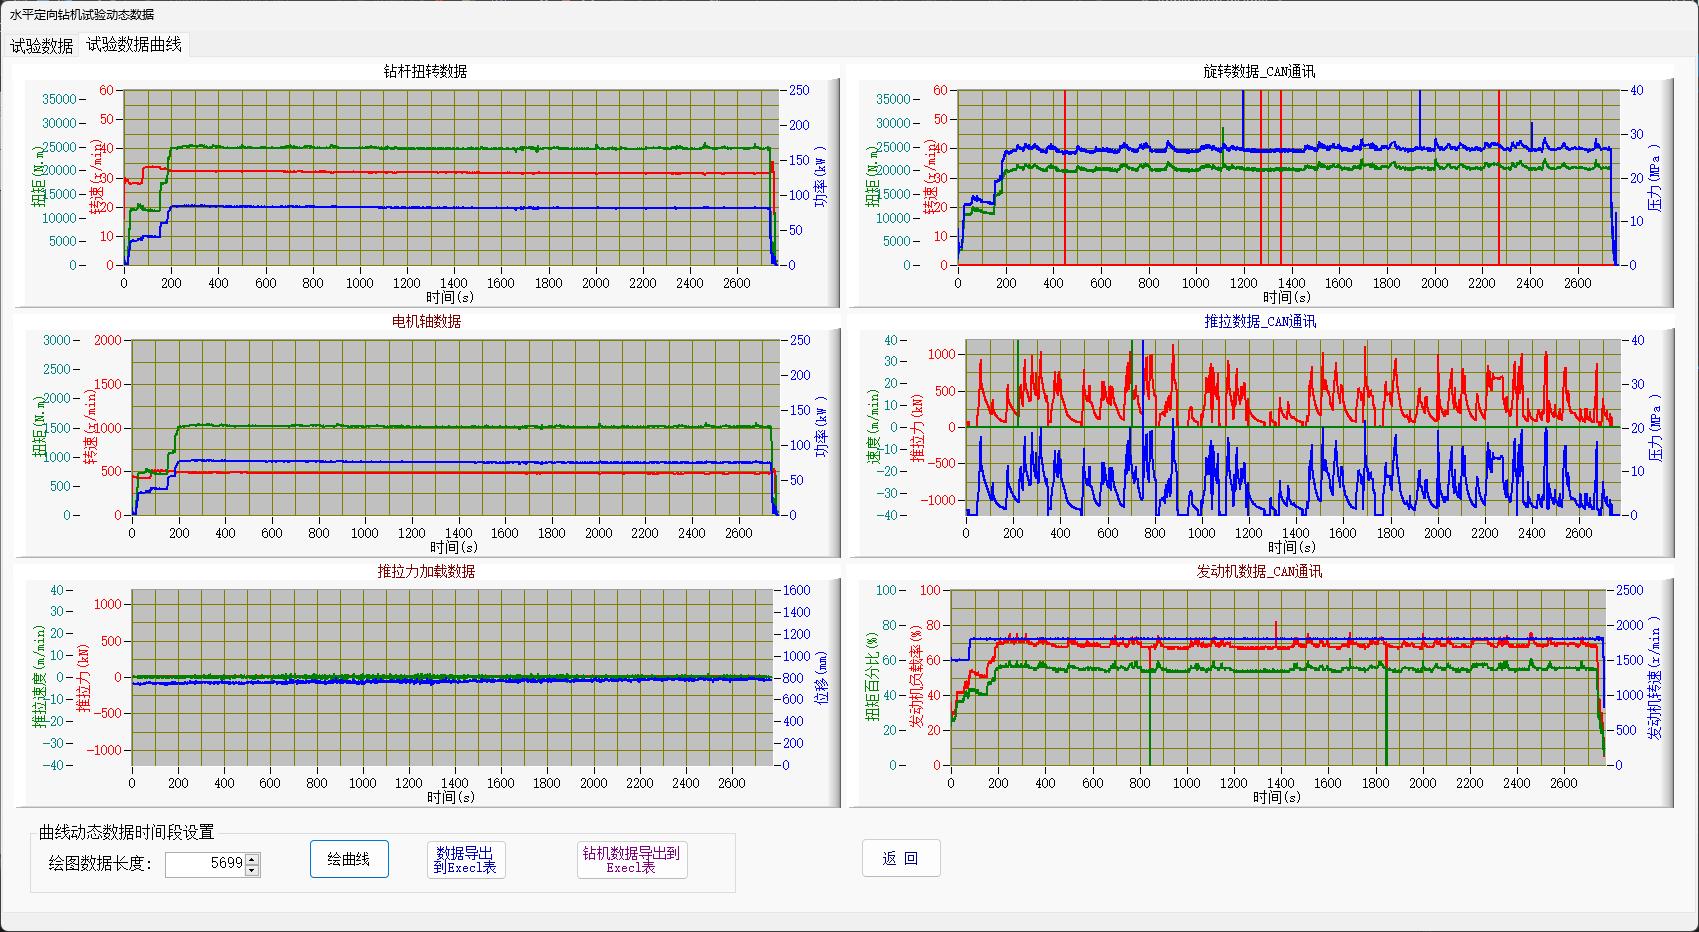
Task: Click the 位移(mm) axis label in 推拉力加载数据
Action: click(x=821, y=677)
